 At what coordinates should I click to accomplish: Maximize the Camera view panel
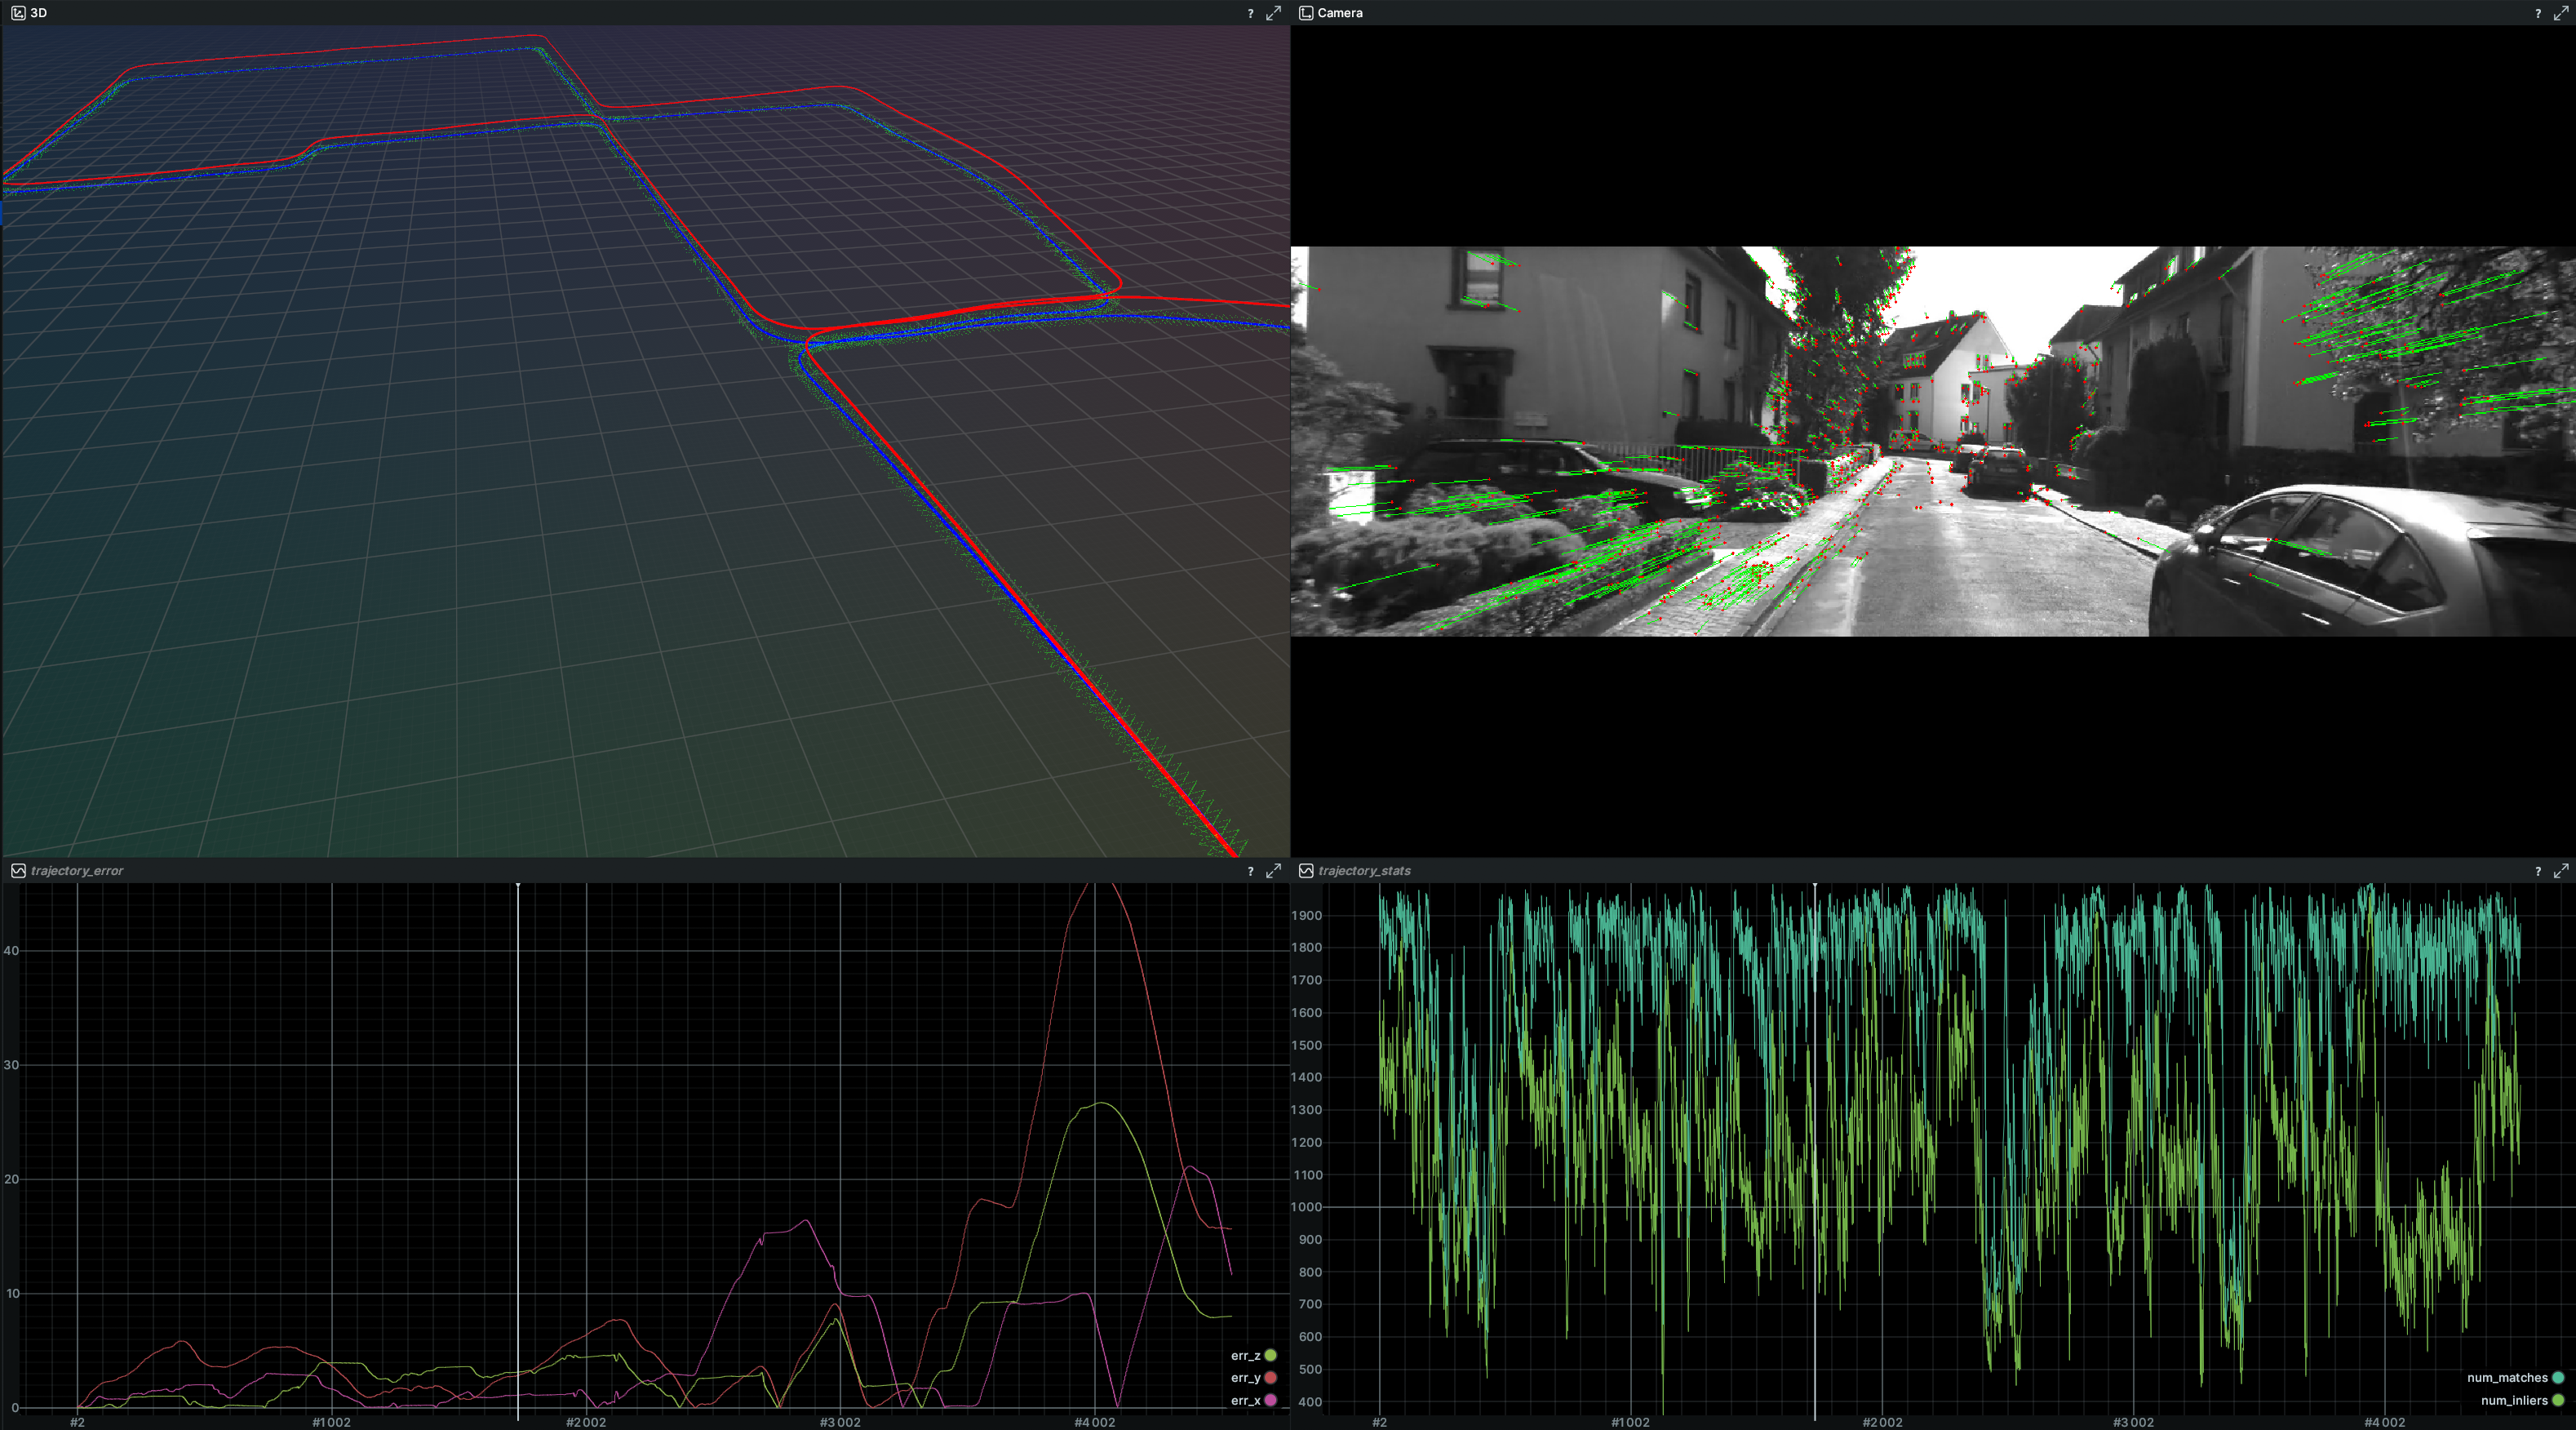coord(2561,13)
